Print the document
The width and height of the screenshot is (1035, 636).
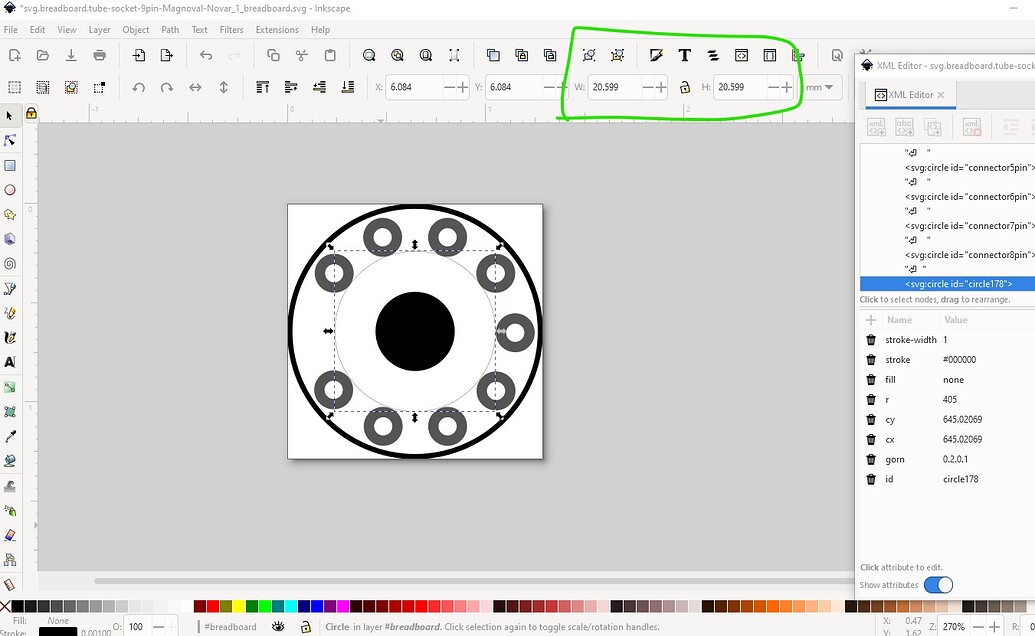tap(100, 55)
